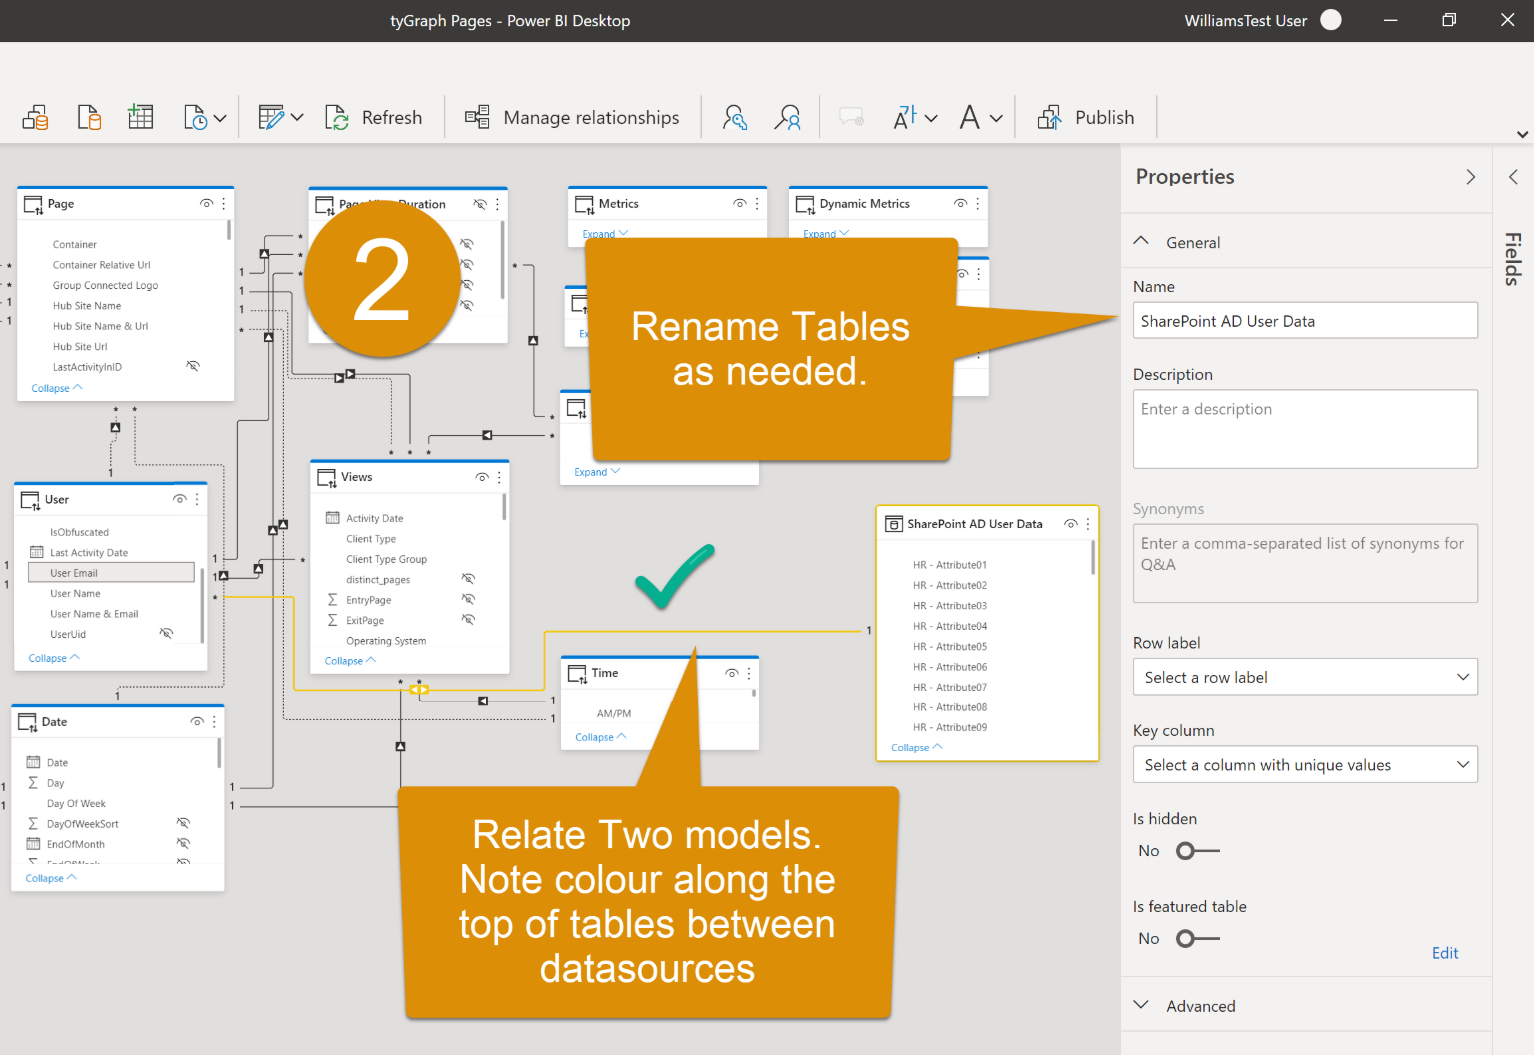
Task: Toggle the Is featured table switch
Action: click(1197, 939)
